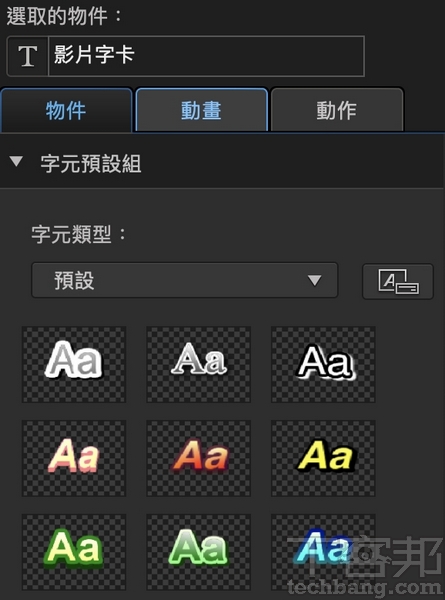The image size is (445, 600).
Task: Click the 字元類型 label
Action: click(x=79, y=234)
